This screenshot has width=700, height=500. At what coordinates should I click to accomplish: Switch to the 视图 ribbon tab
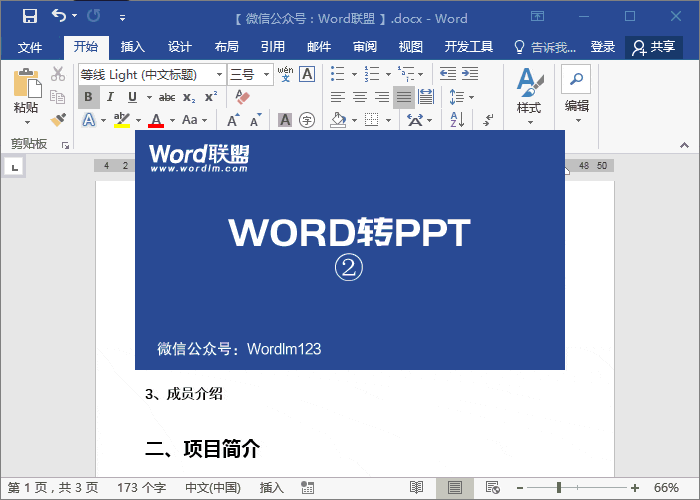click(411, 46)
